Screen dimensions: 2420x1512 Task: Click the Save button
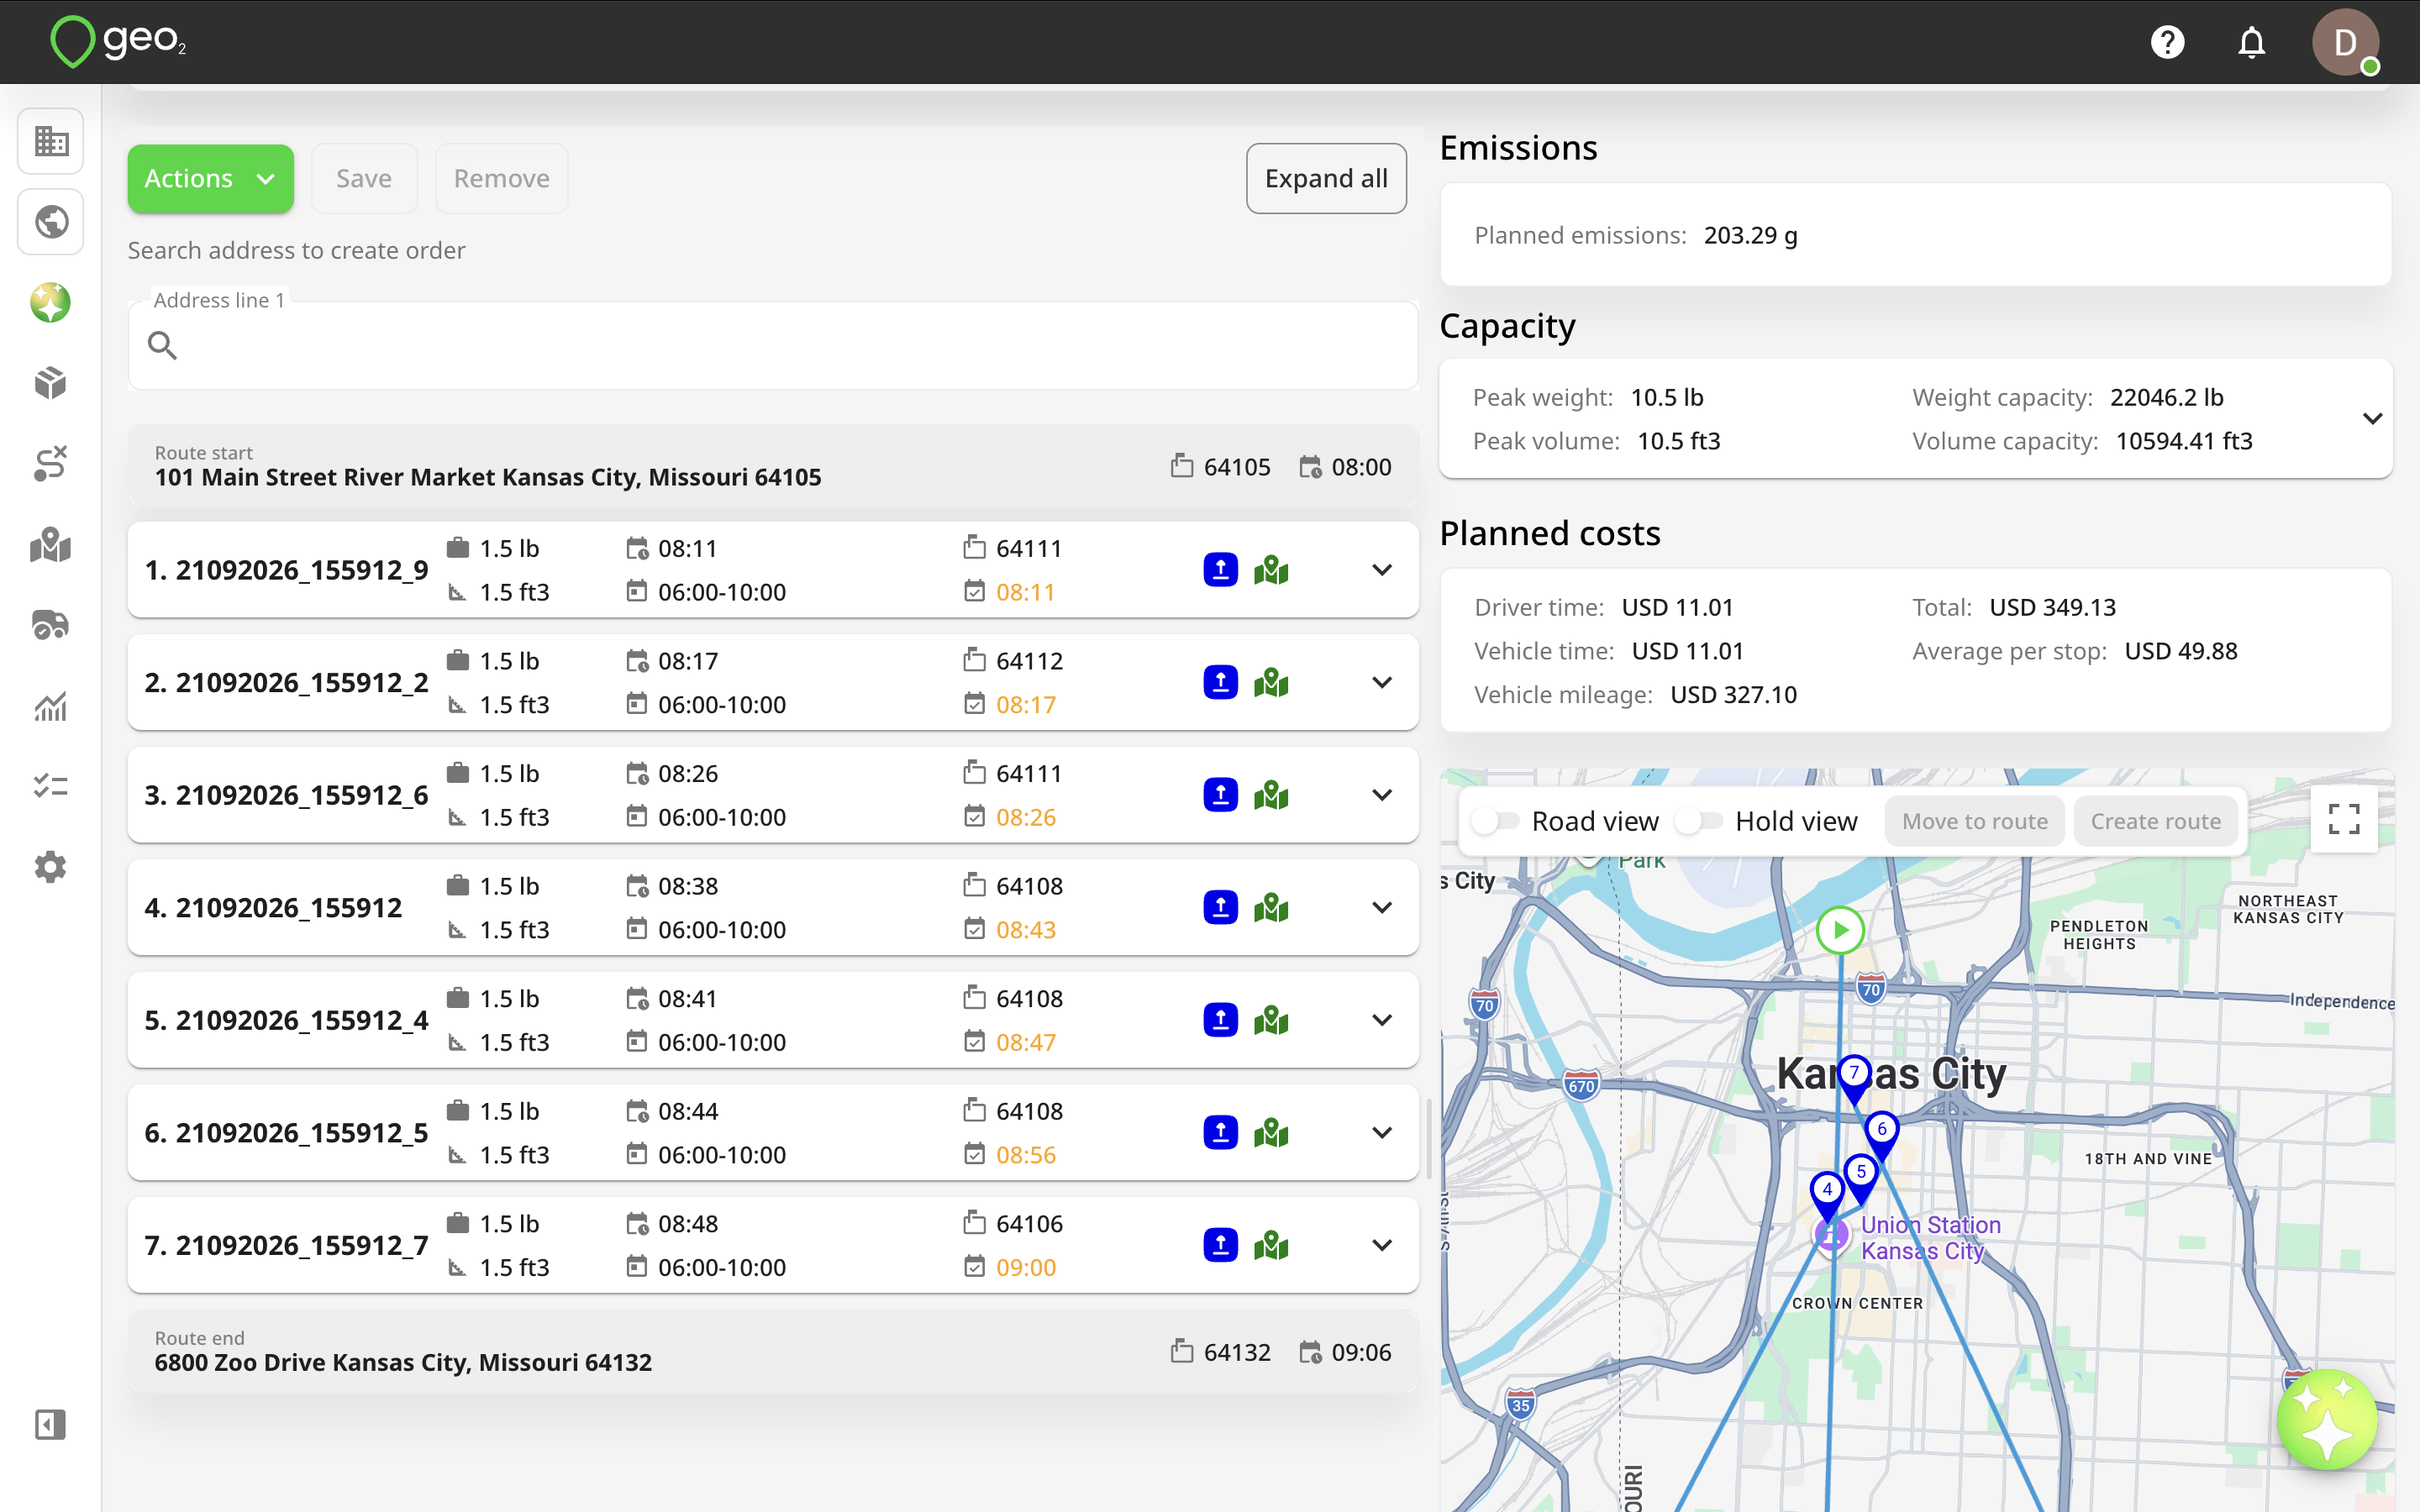364,178
